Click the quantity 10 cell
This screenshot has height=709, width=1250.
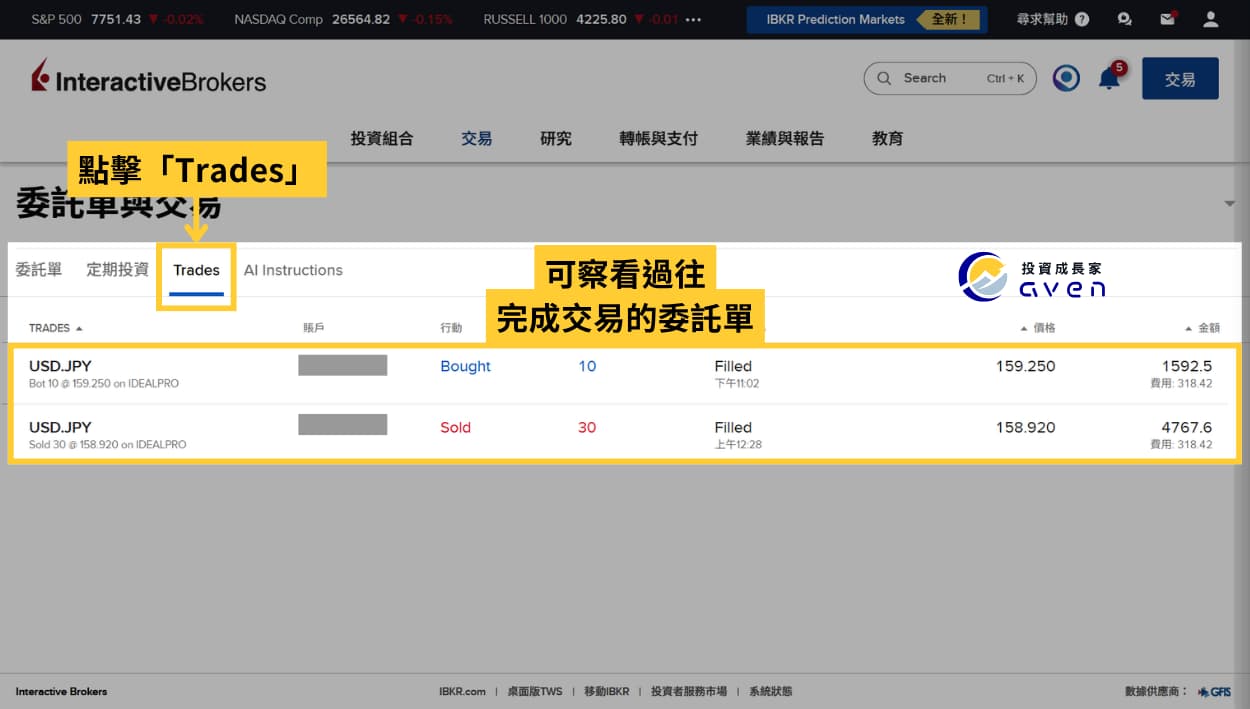point(587,366)
